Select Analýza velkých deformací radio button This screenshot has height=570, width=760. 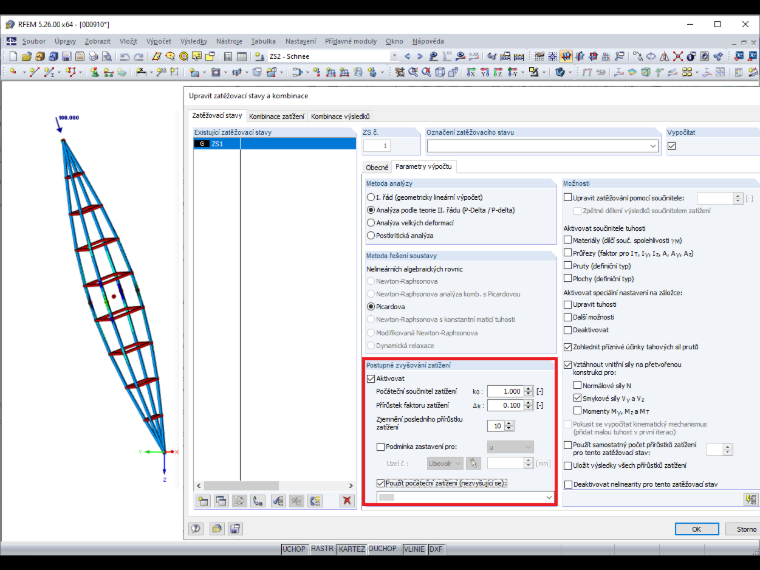click(371, 223)
